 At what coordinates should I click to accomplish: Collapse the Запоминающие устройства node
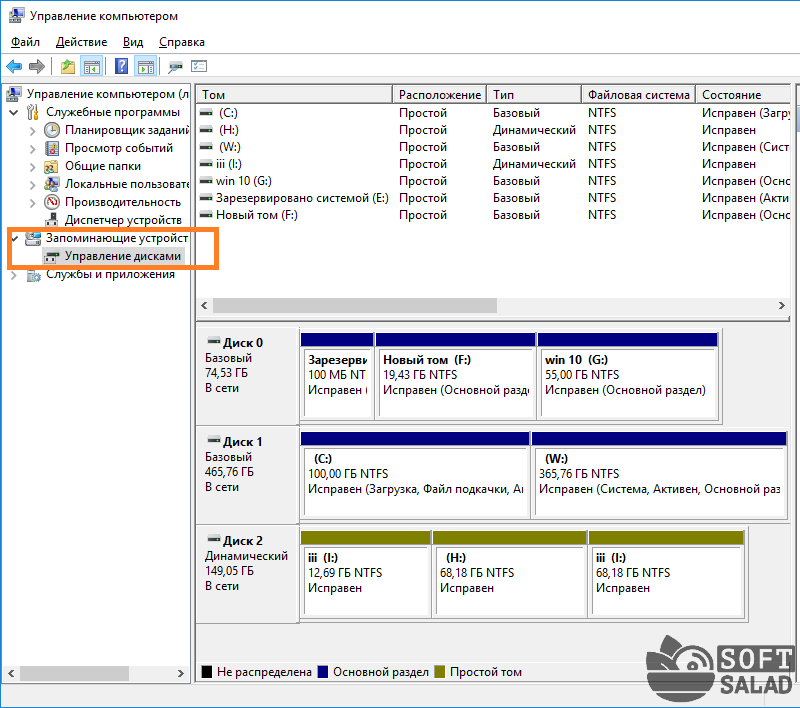click(14, 238)
